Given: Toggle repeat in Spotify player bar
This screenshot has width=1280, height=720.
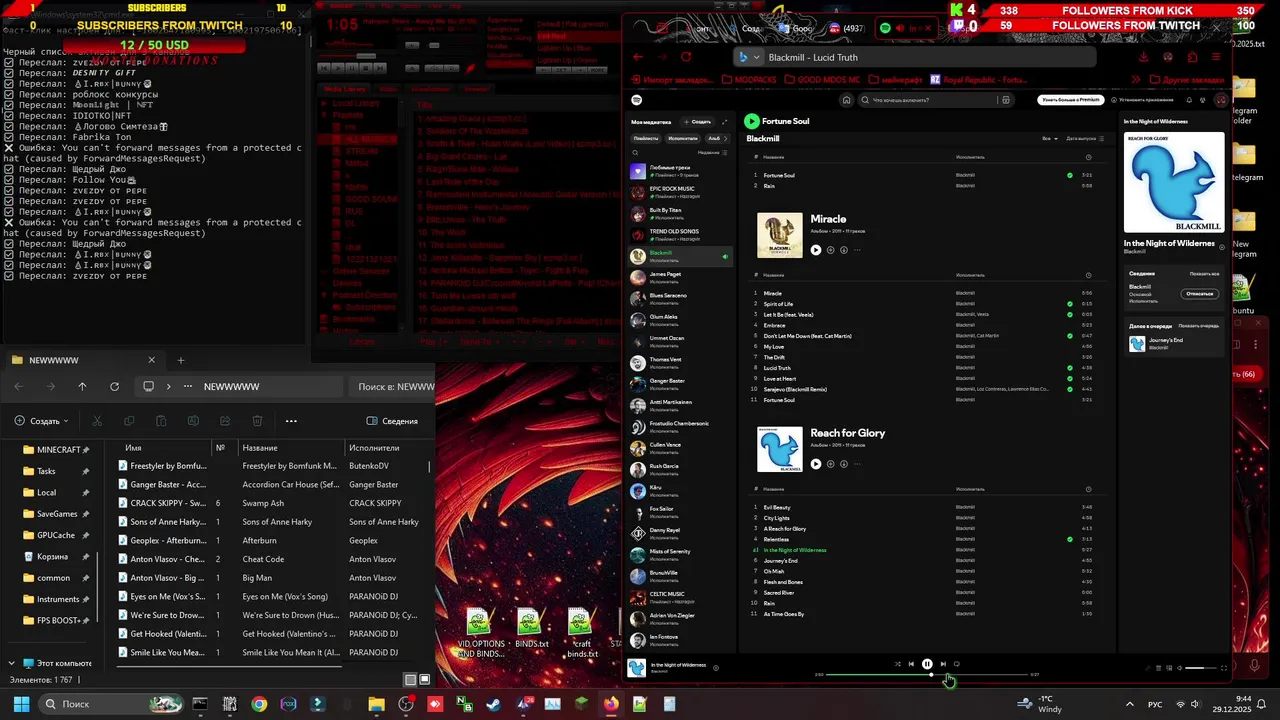Looking at the screenshot, I should coord(957,664).
